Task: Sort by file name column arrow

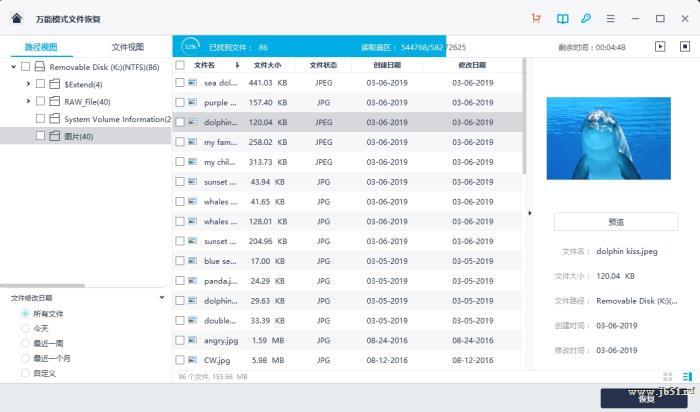Action: point(237,65)
